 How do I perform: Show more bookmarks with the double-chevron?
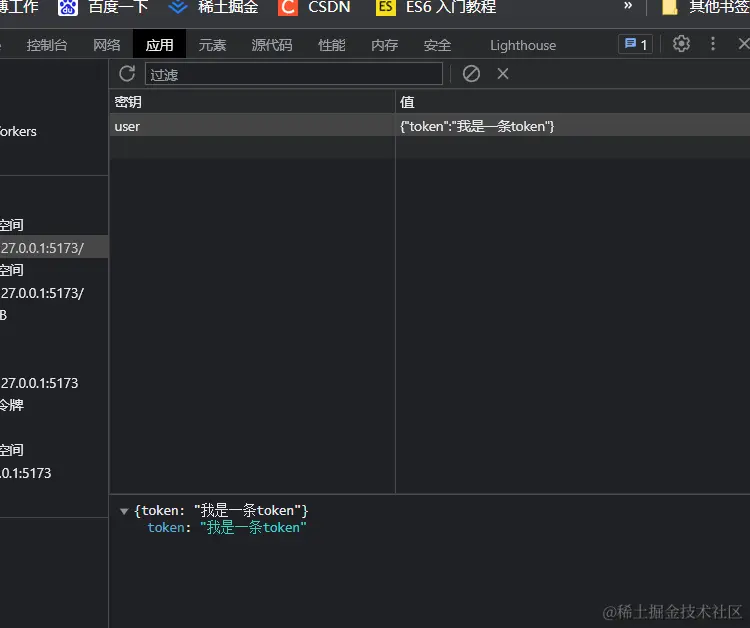click(628, 6)
